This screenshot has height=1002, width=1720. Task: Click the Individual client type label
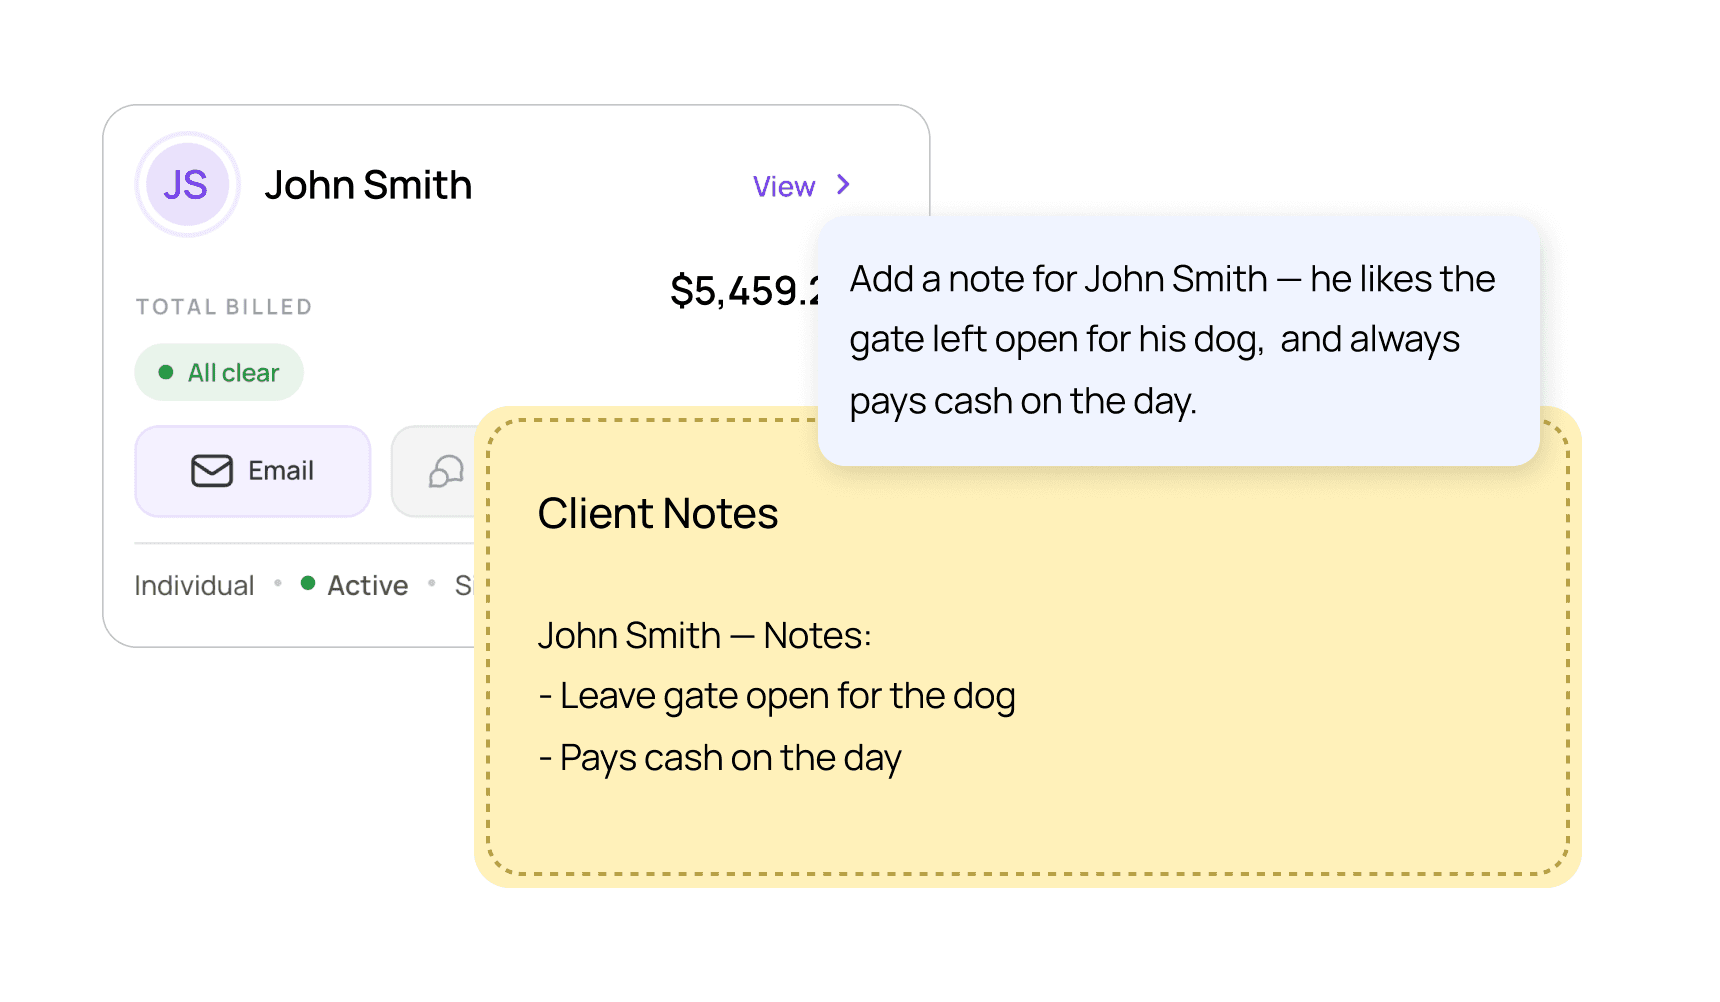[194, 585]
